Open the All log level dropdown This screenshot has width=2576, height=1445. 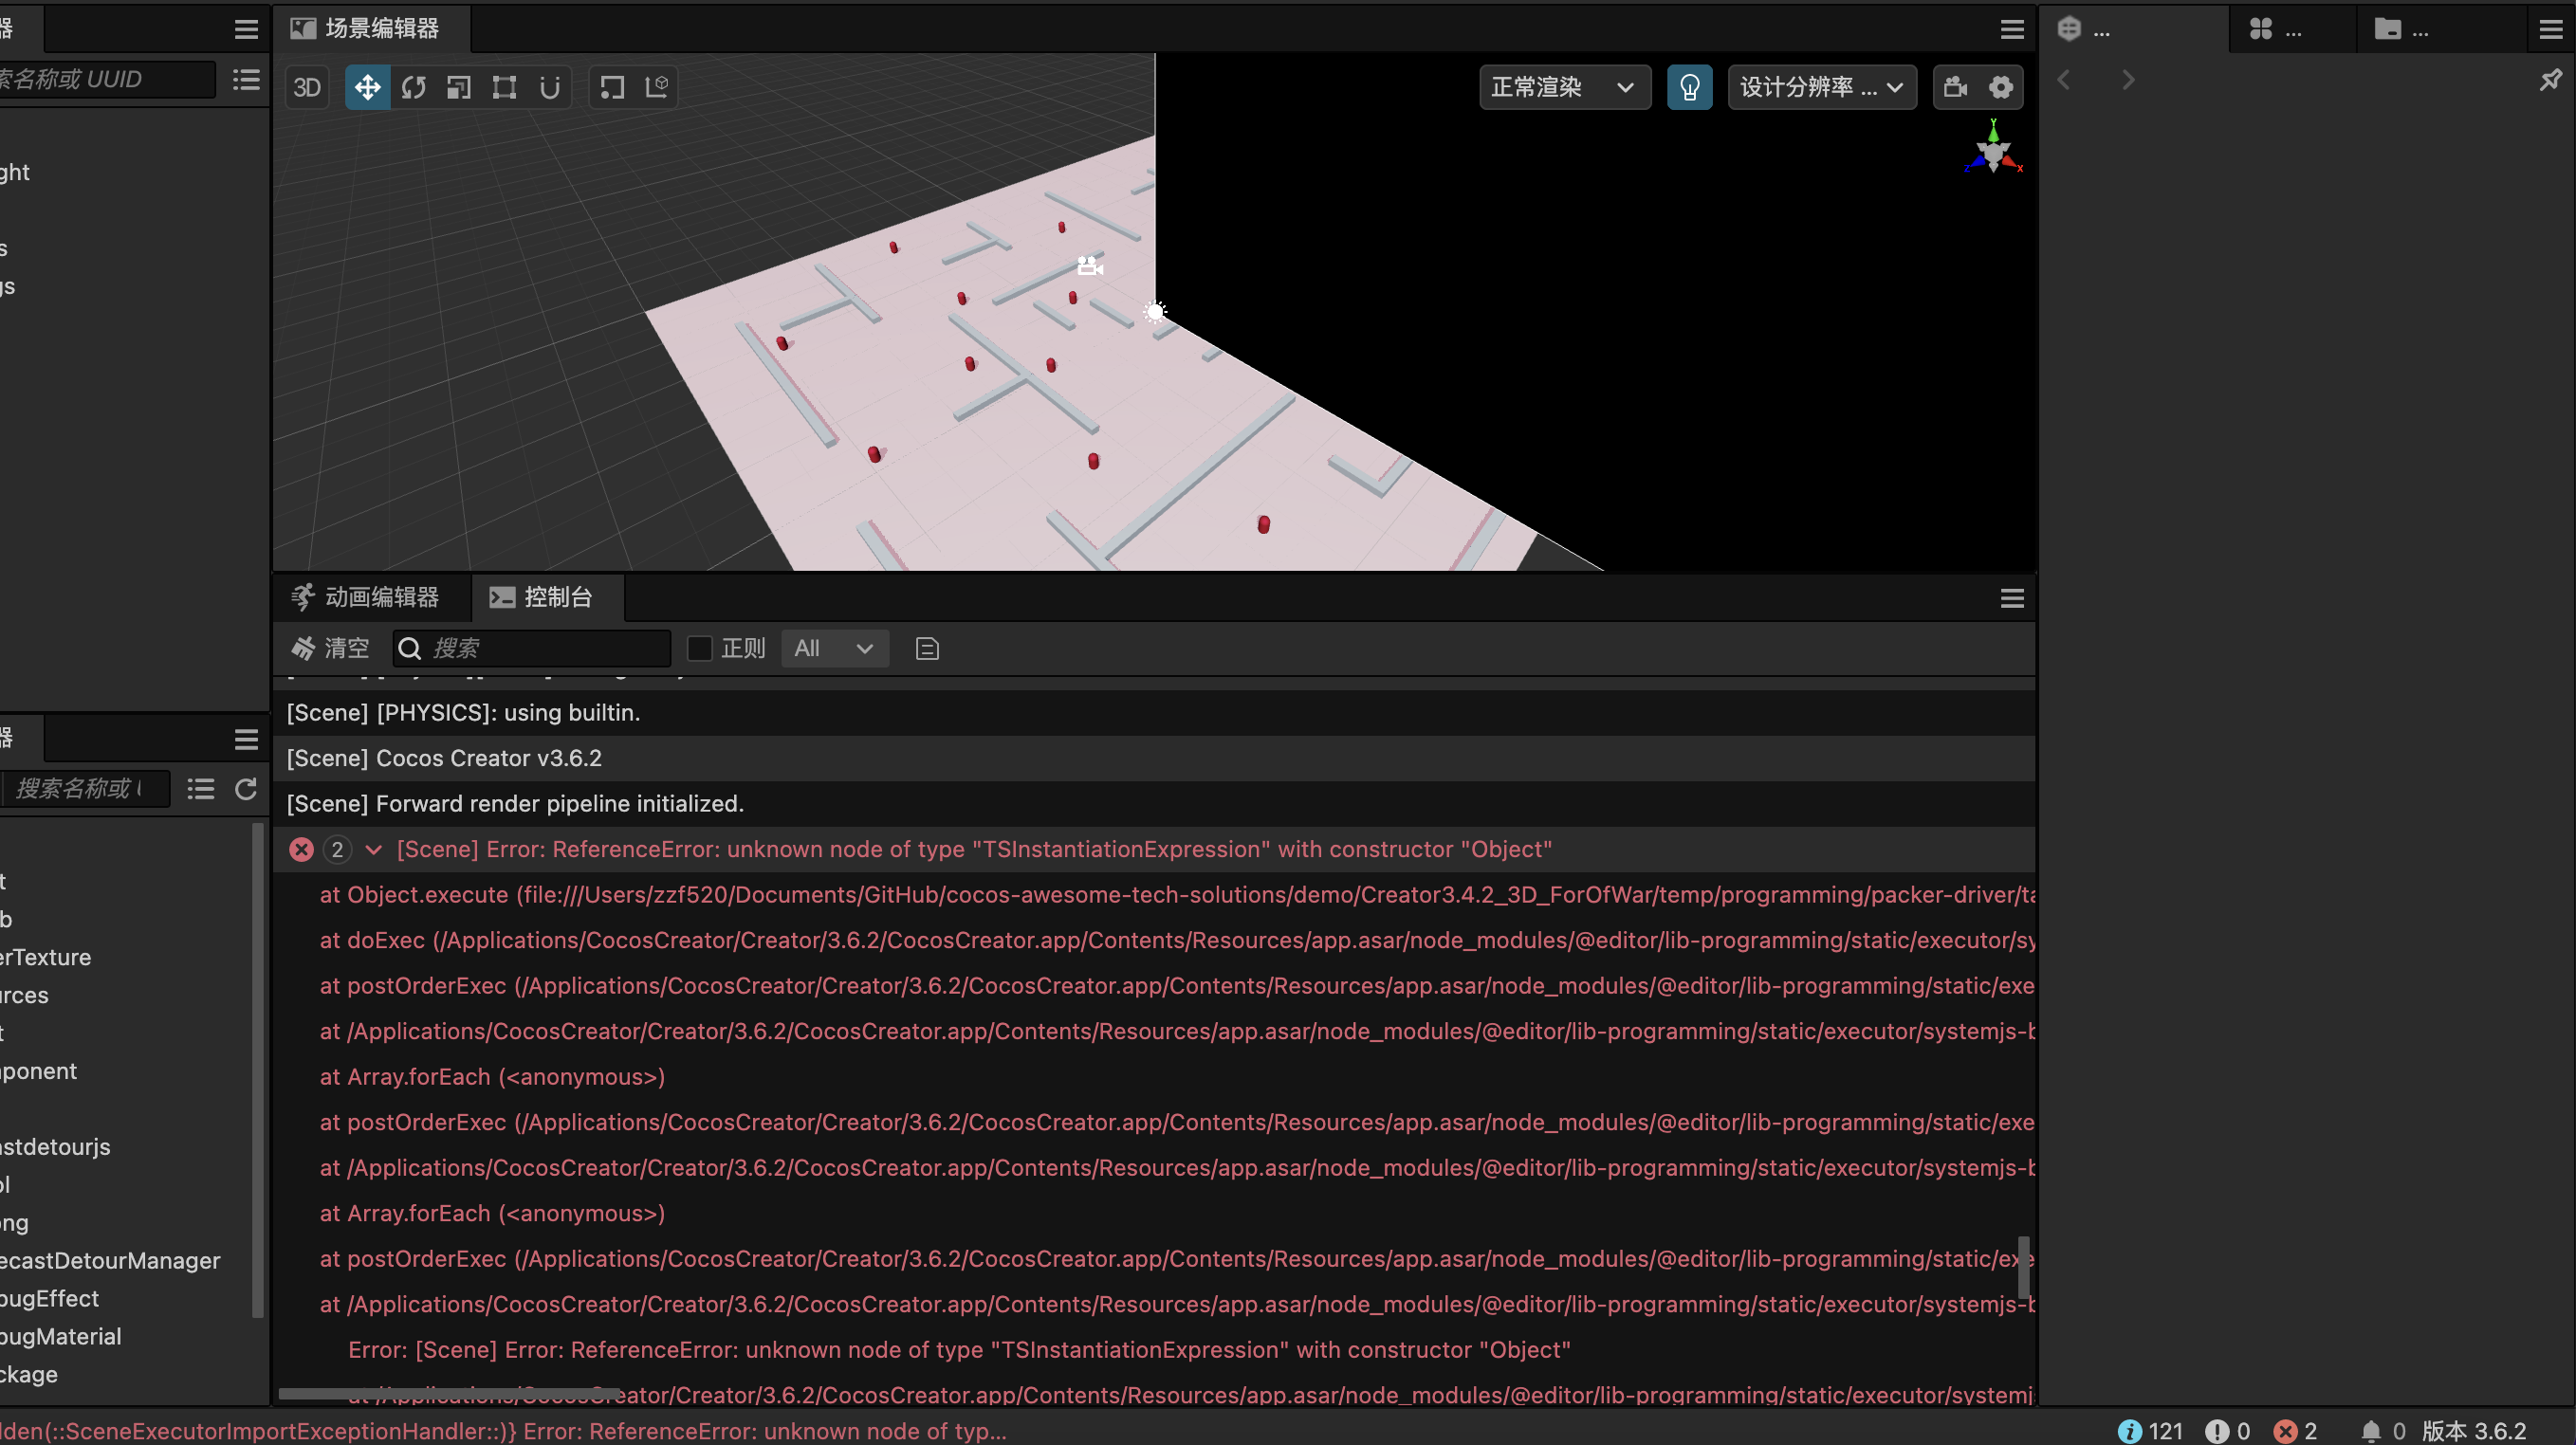point(833,648)
